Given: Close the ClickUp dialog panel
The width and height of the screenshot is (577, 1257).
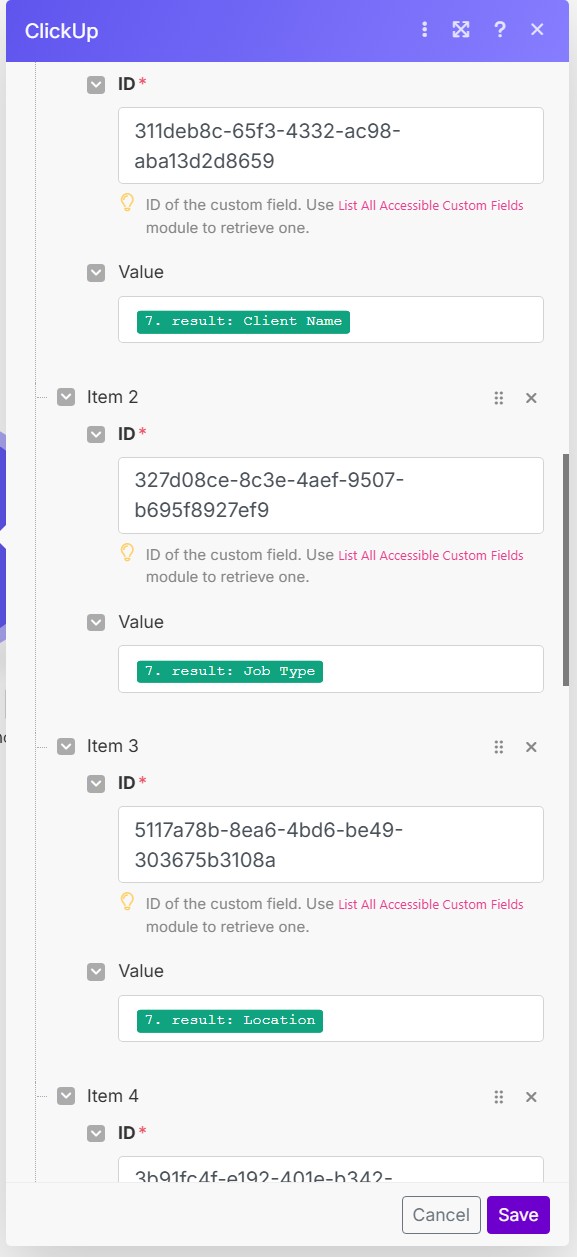Looking at the screenshot, I should 537,30.
